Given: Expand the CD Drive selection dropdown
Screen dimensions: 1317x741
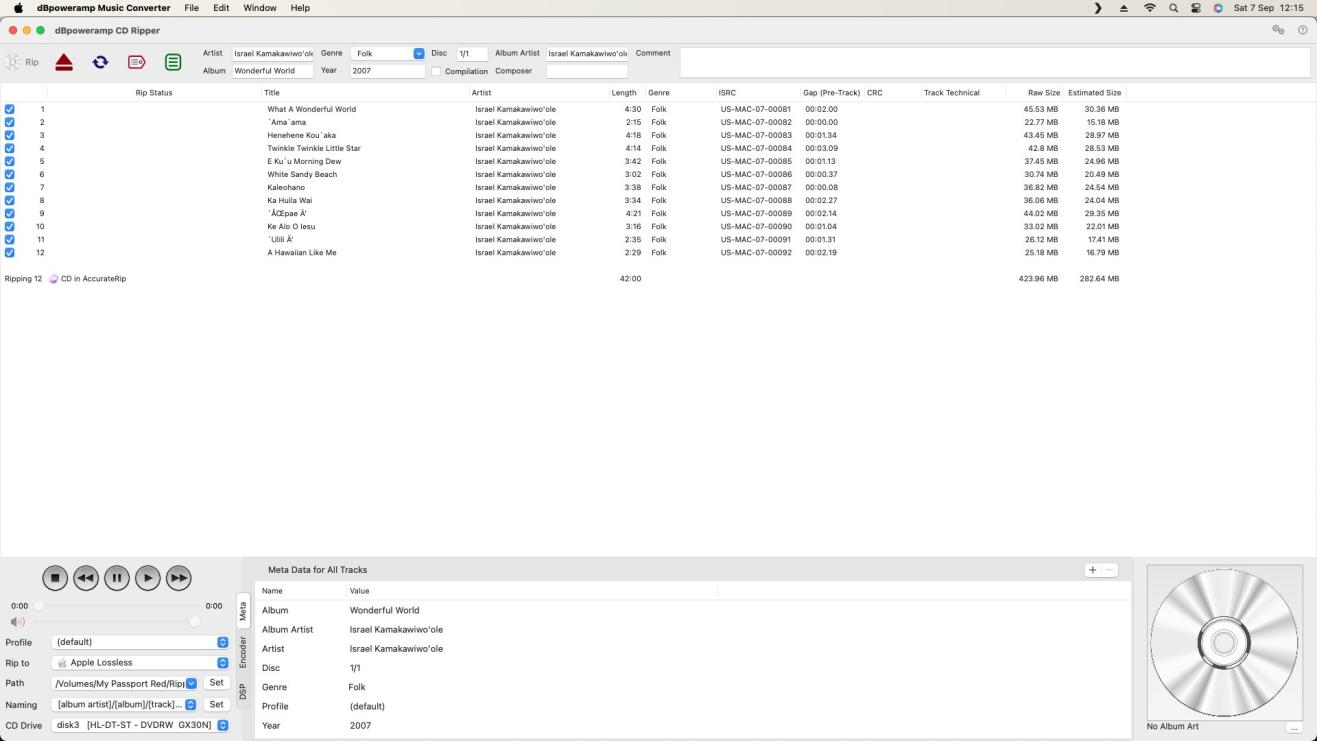Looking at the screenshot, I should (x=222, y=725).
